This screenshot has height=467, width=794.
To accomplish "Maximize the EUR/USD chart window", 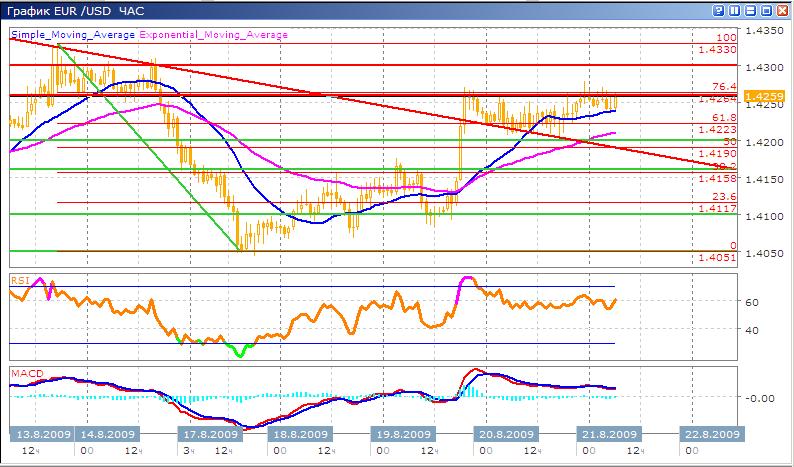I will pyautogui.click(x=767, y=9).
